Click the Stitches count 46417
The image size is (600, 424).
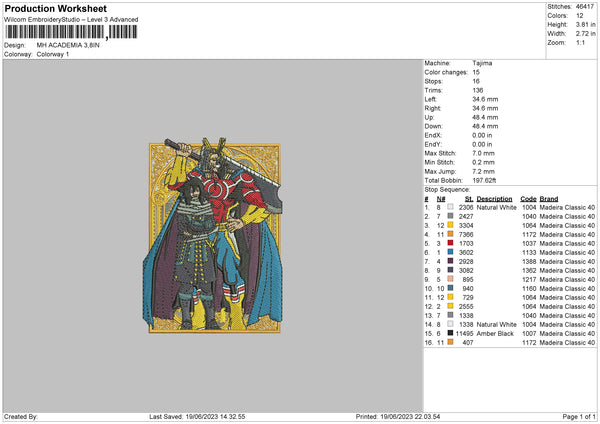coord(583,7)
